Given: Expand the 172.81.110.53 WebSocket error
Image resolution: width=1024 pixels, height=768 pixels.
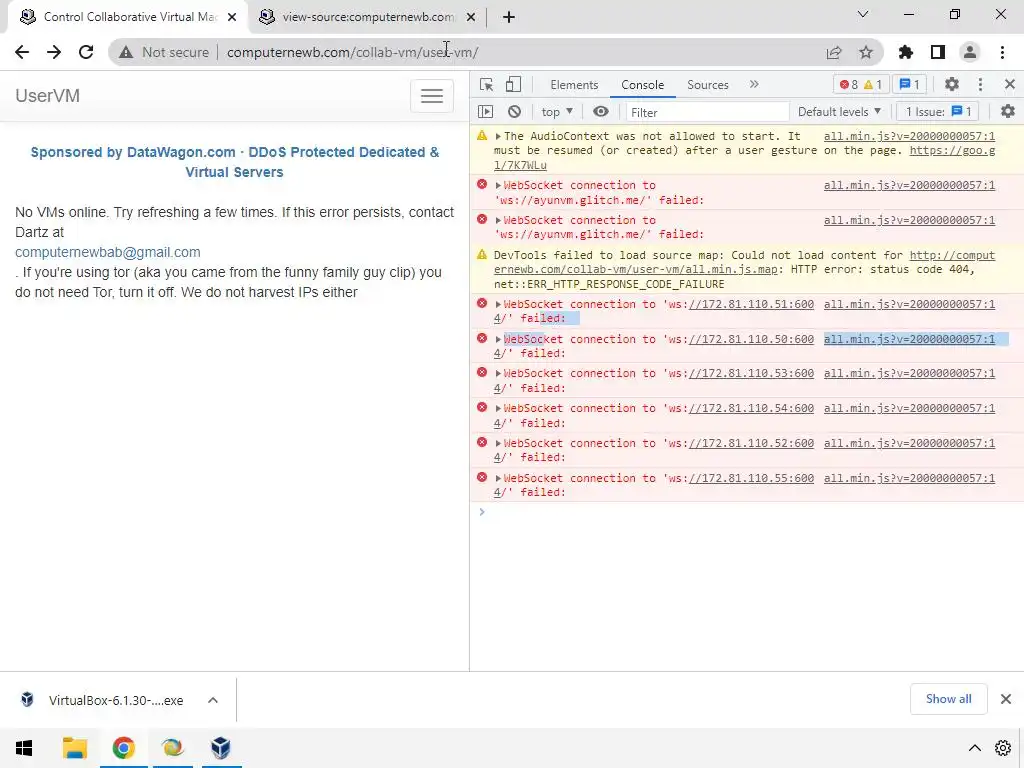Looking at the screenshot, I should [x=498, y=374].
